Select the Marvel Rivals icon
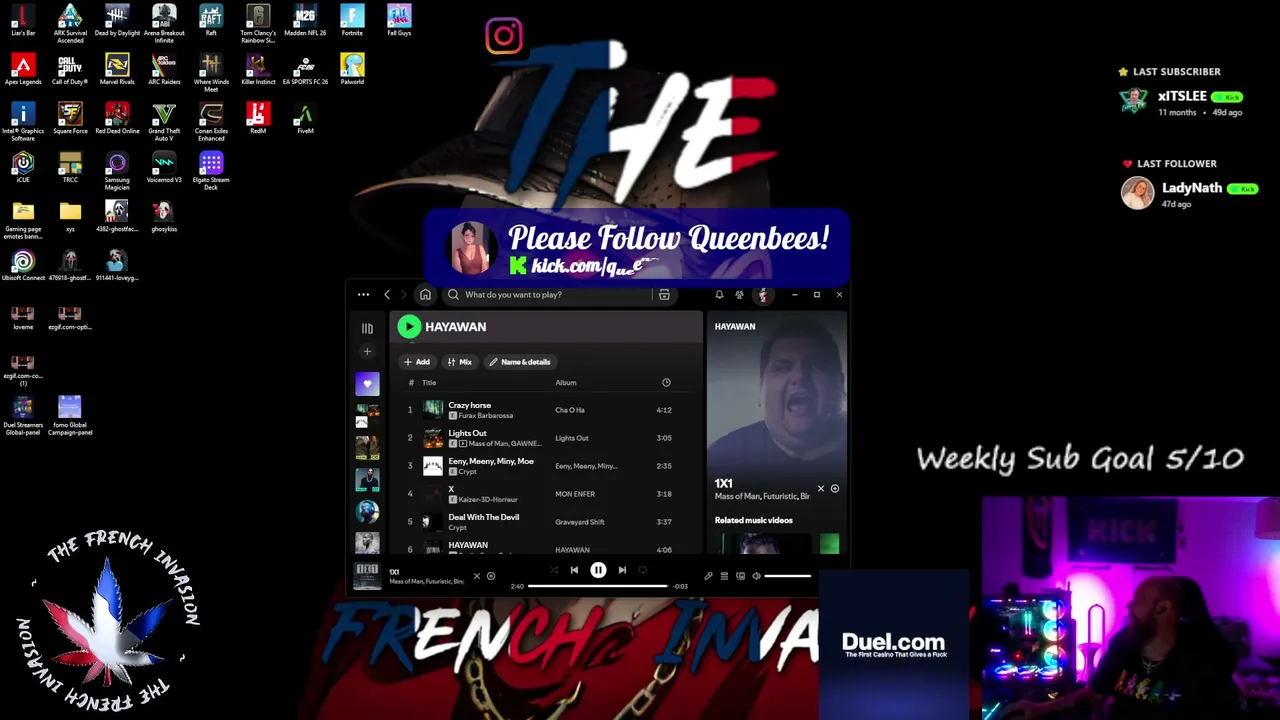The height and width of the screenshot is (720, 1280). [x=117, y=70]
